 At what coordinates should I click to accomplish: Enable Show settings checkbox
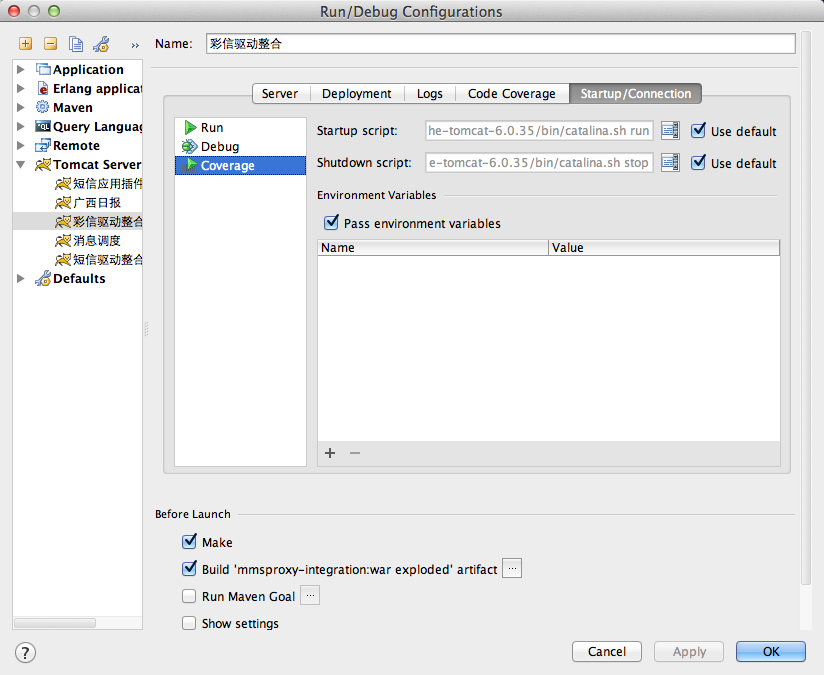coord(189,623)
